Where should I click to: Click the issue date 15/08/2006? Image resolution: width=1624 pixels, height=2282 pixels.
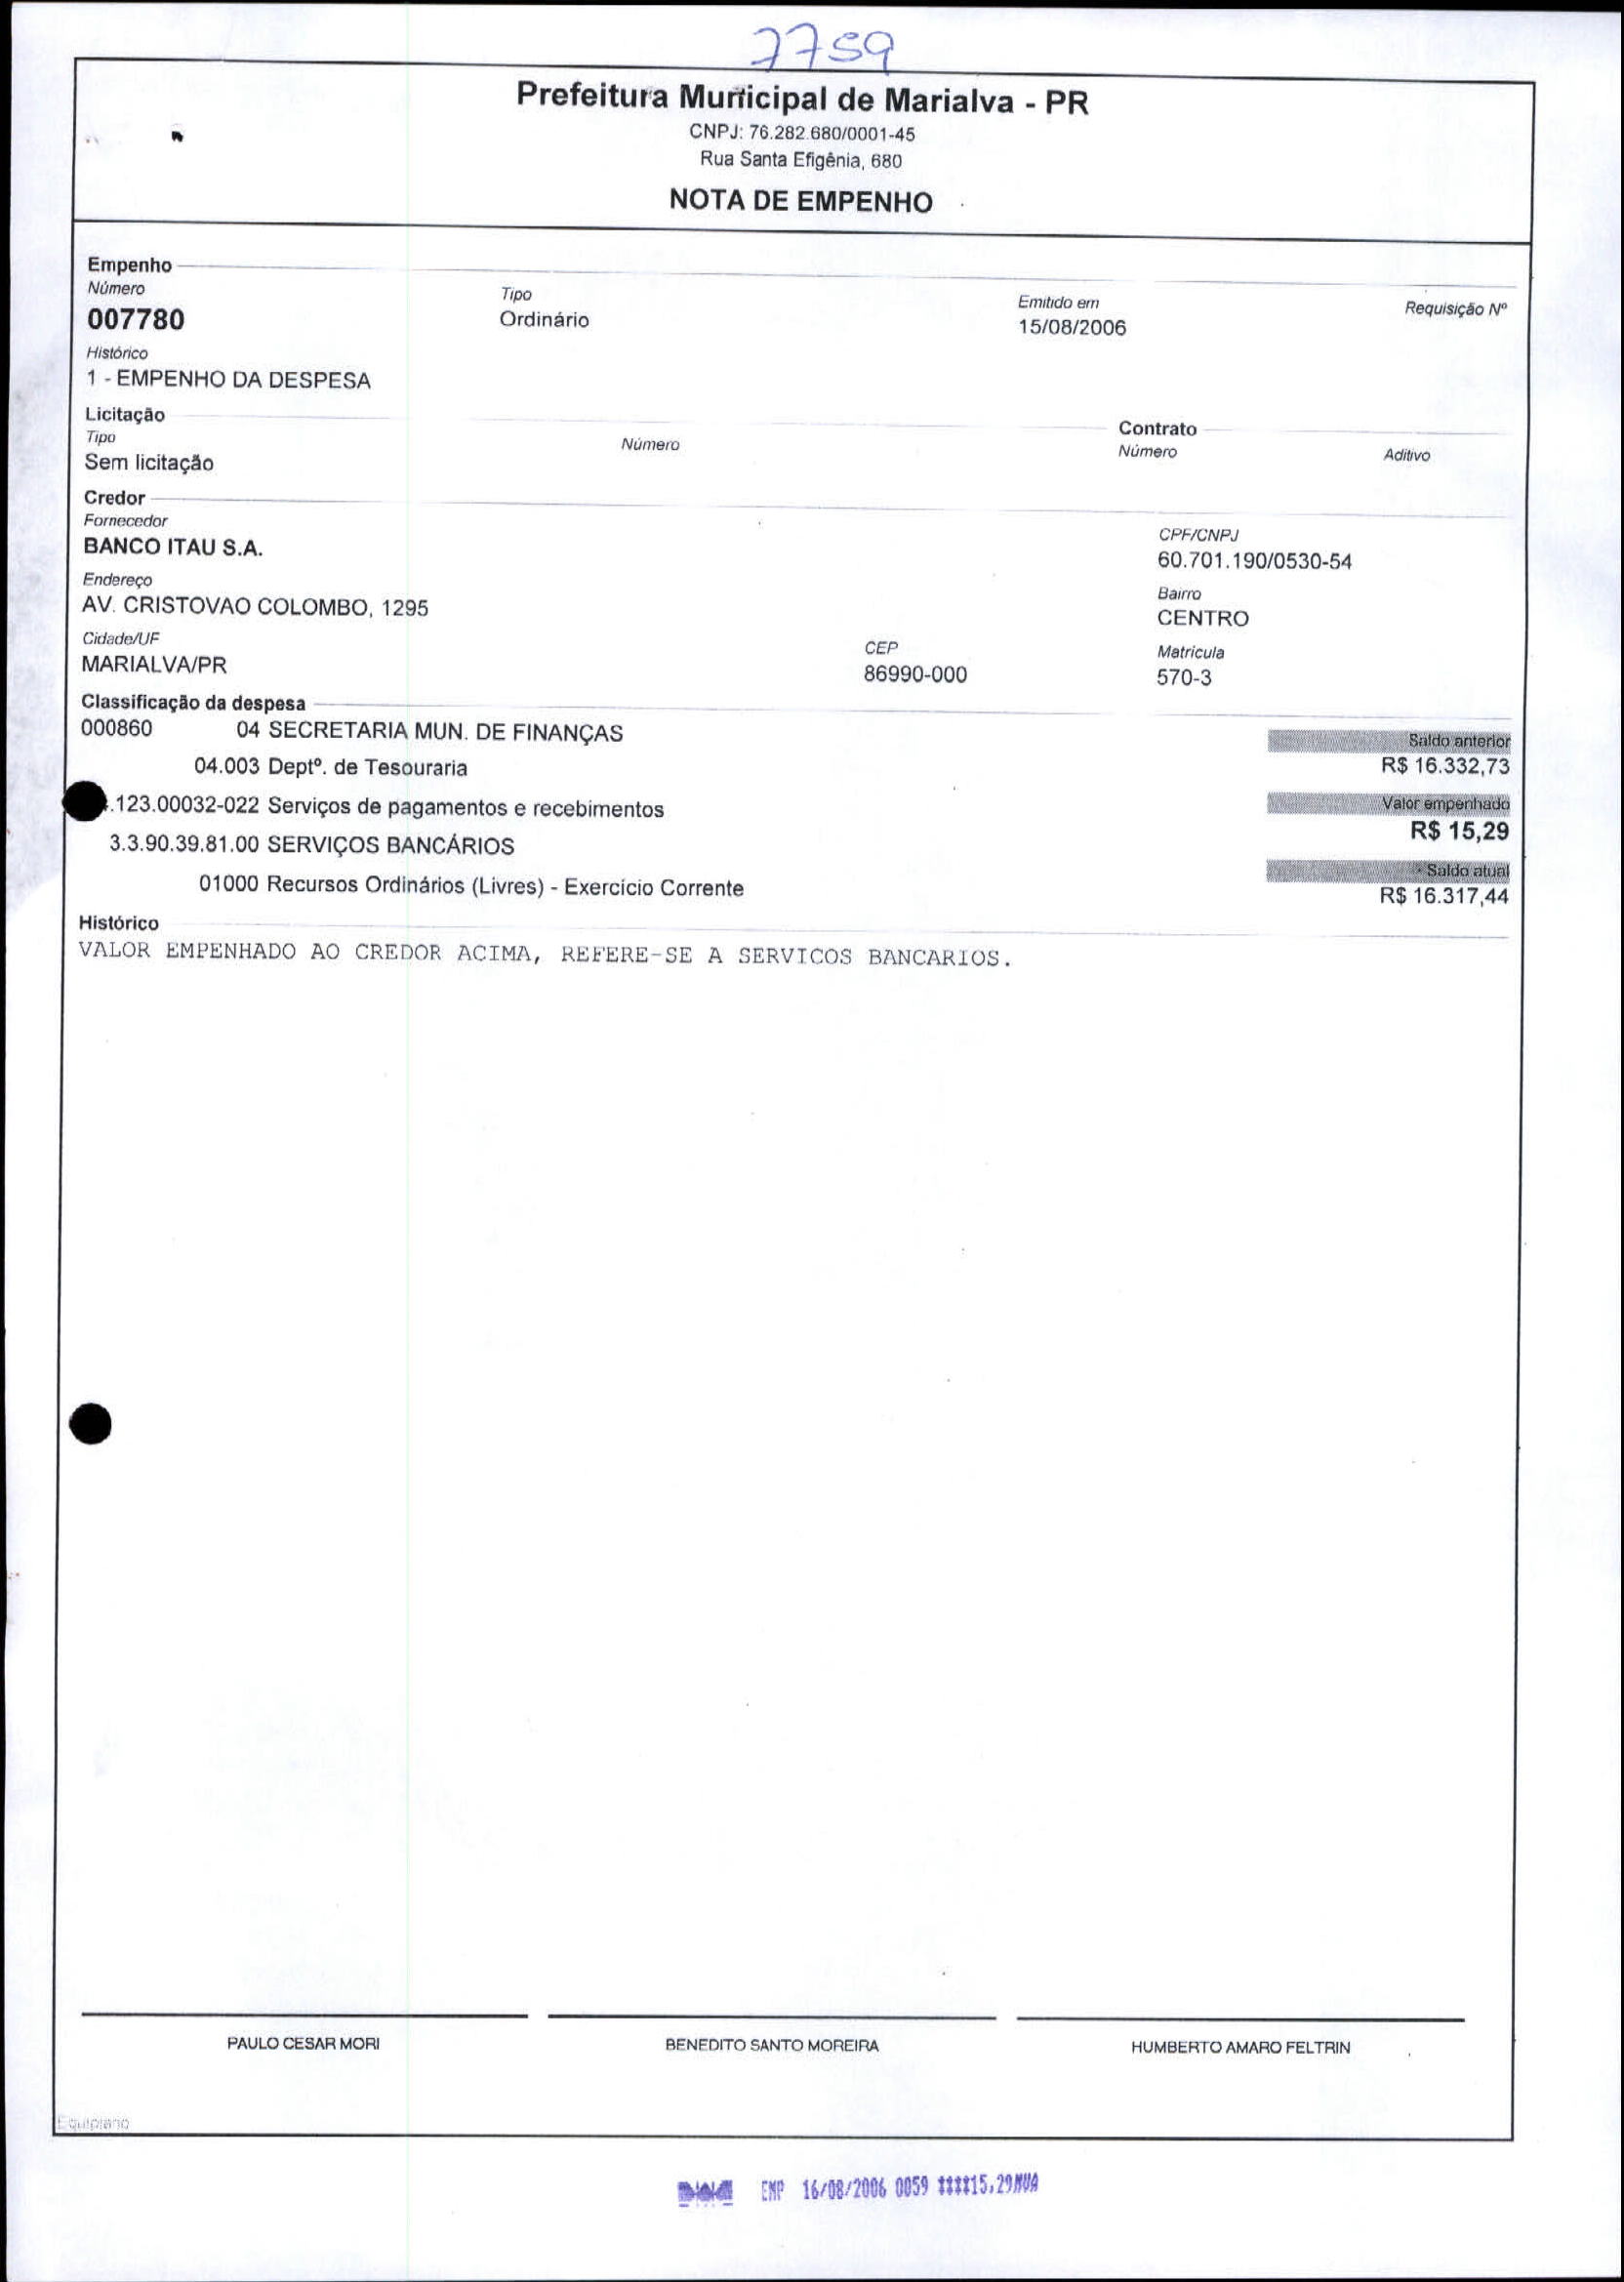1071,328
